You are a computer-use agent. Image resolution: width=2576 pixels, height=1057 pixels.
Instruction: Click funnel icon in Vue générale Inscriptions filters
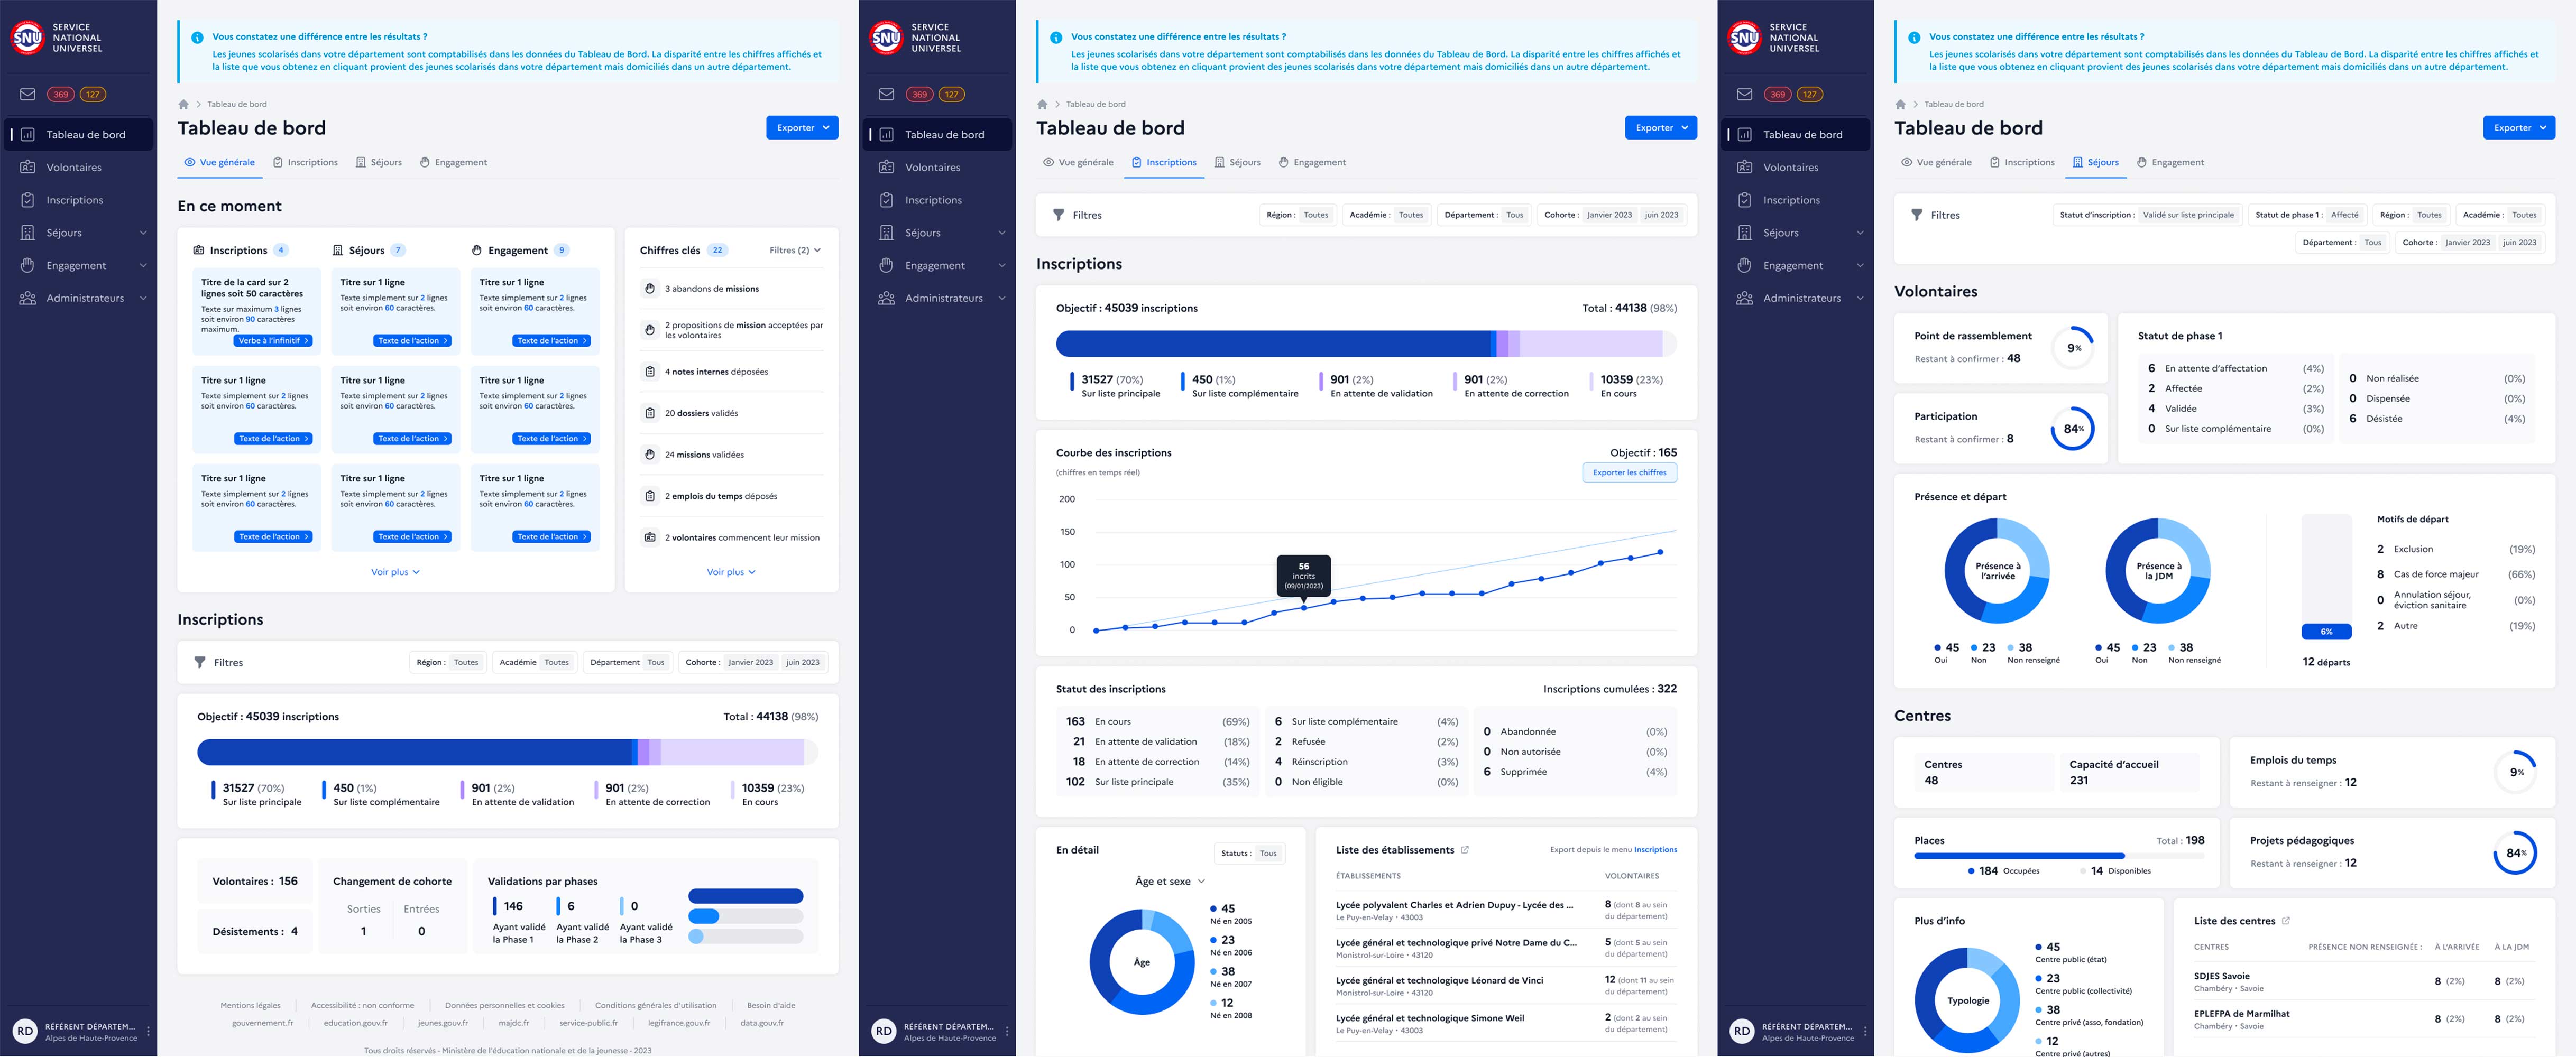(200, 662)
